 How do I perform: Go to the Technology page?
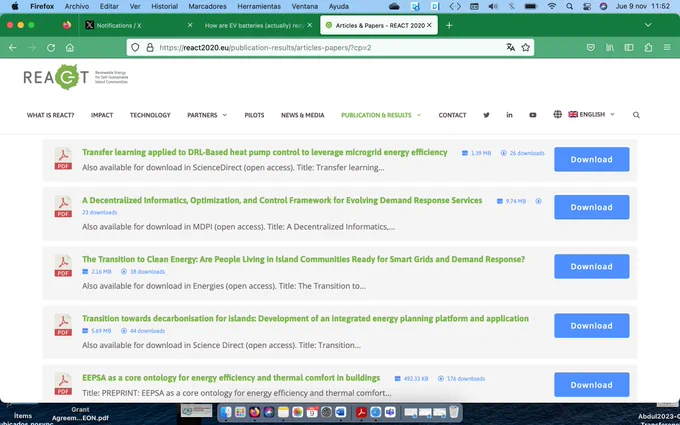click(150, 115)
